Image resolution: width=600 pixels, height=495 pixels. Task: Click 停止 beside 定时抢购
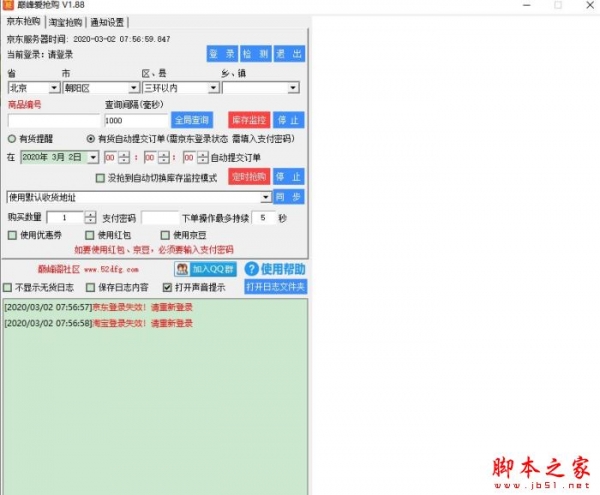pos(289,176)
